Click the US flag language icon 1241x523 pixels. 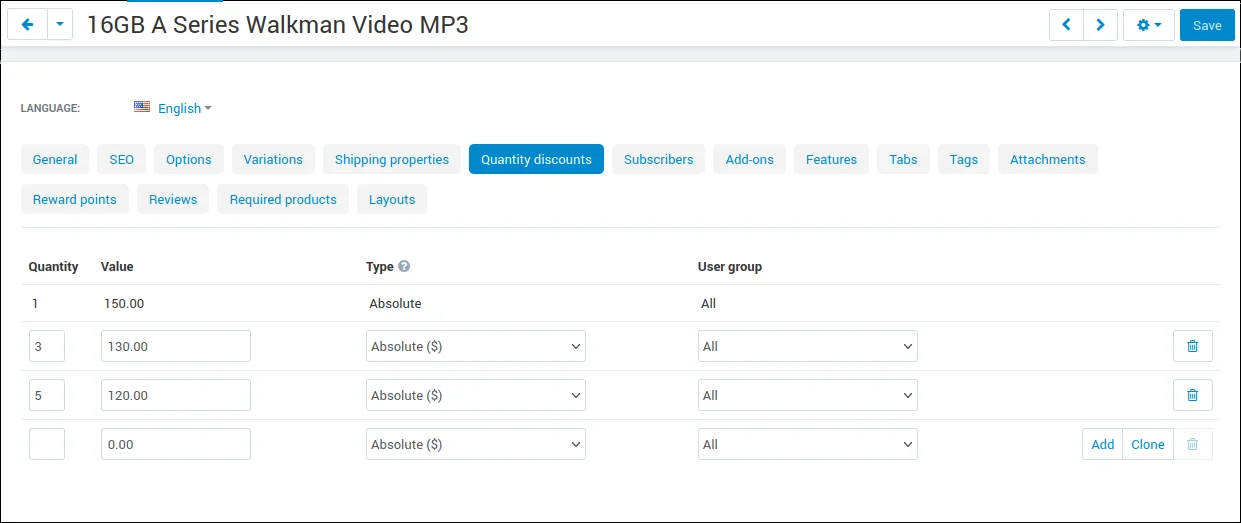(x=142, y=107)
